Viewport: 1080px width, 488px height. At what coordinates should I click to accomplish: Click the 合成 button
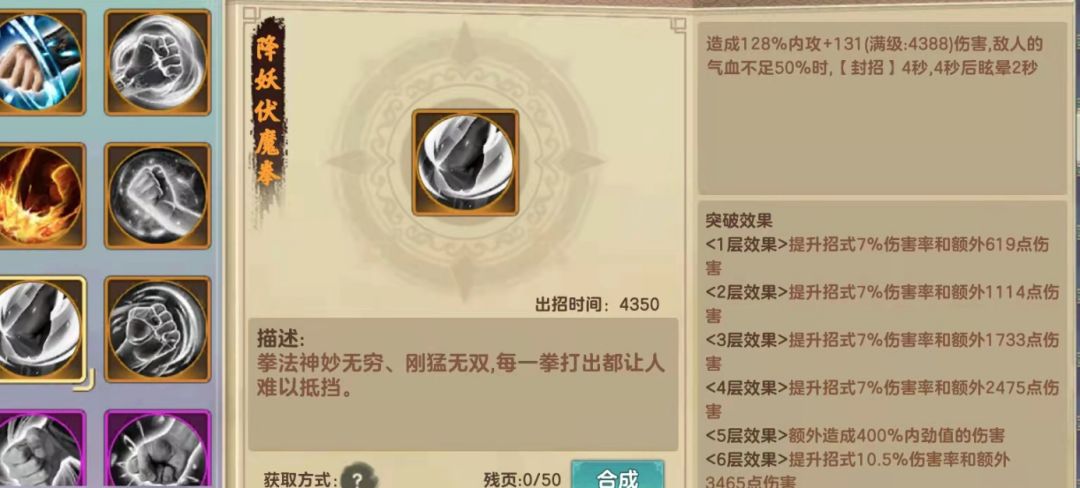[x=618, y=475]
